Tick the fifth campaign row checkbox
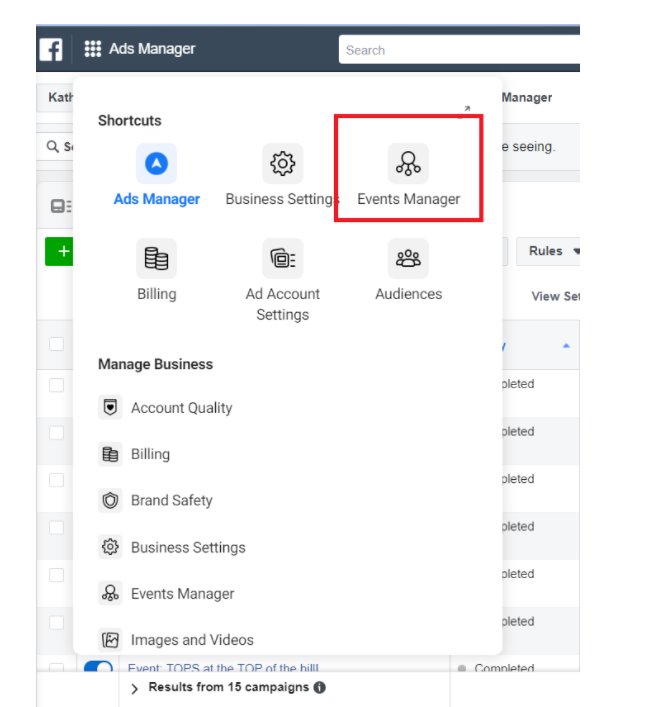 tap(56, 575)
